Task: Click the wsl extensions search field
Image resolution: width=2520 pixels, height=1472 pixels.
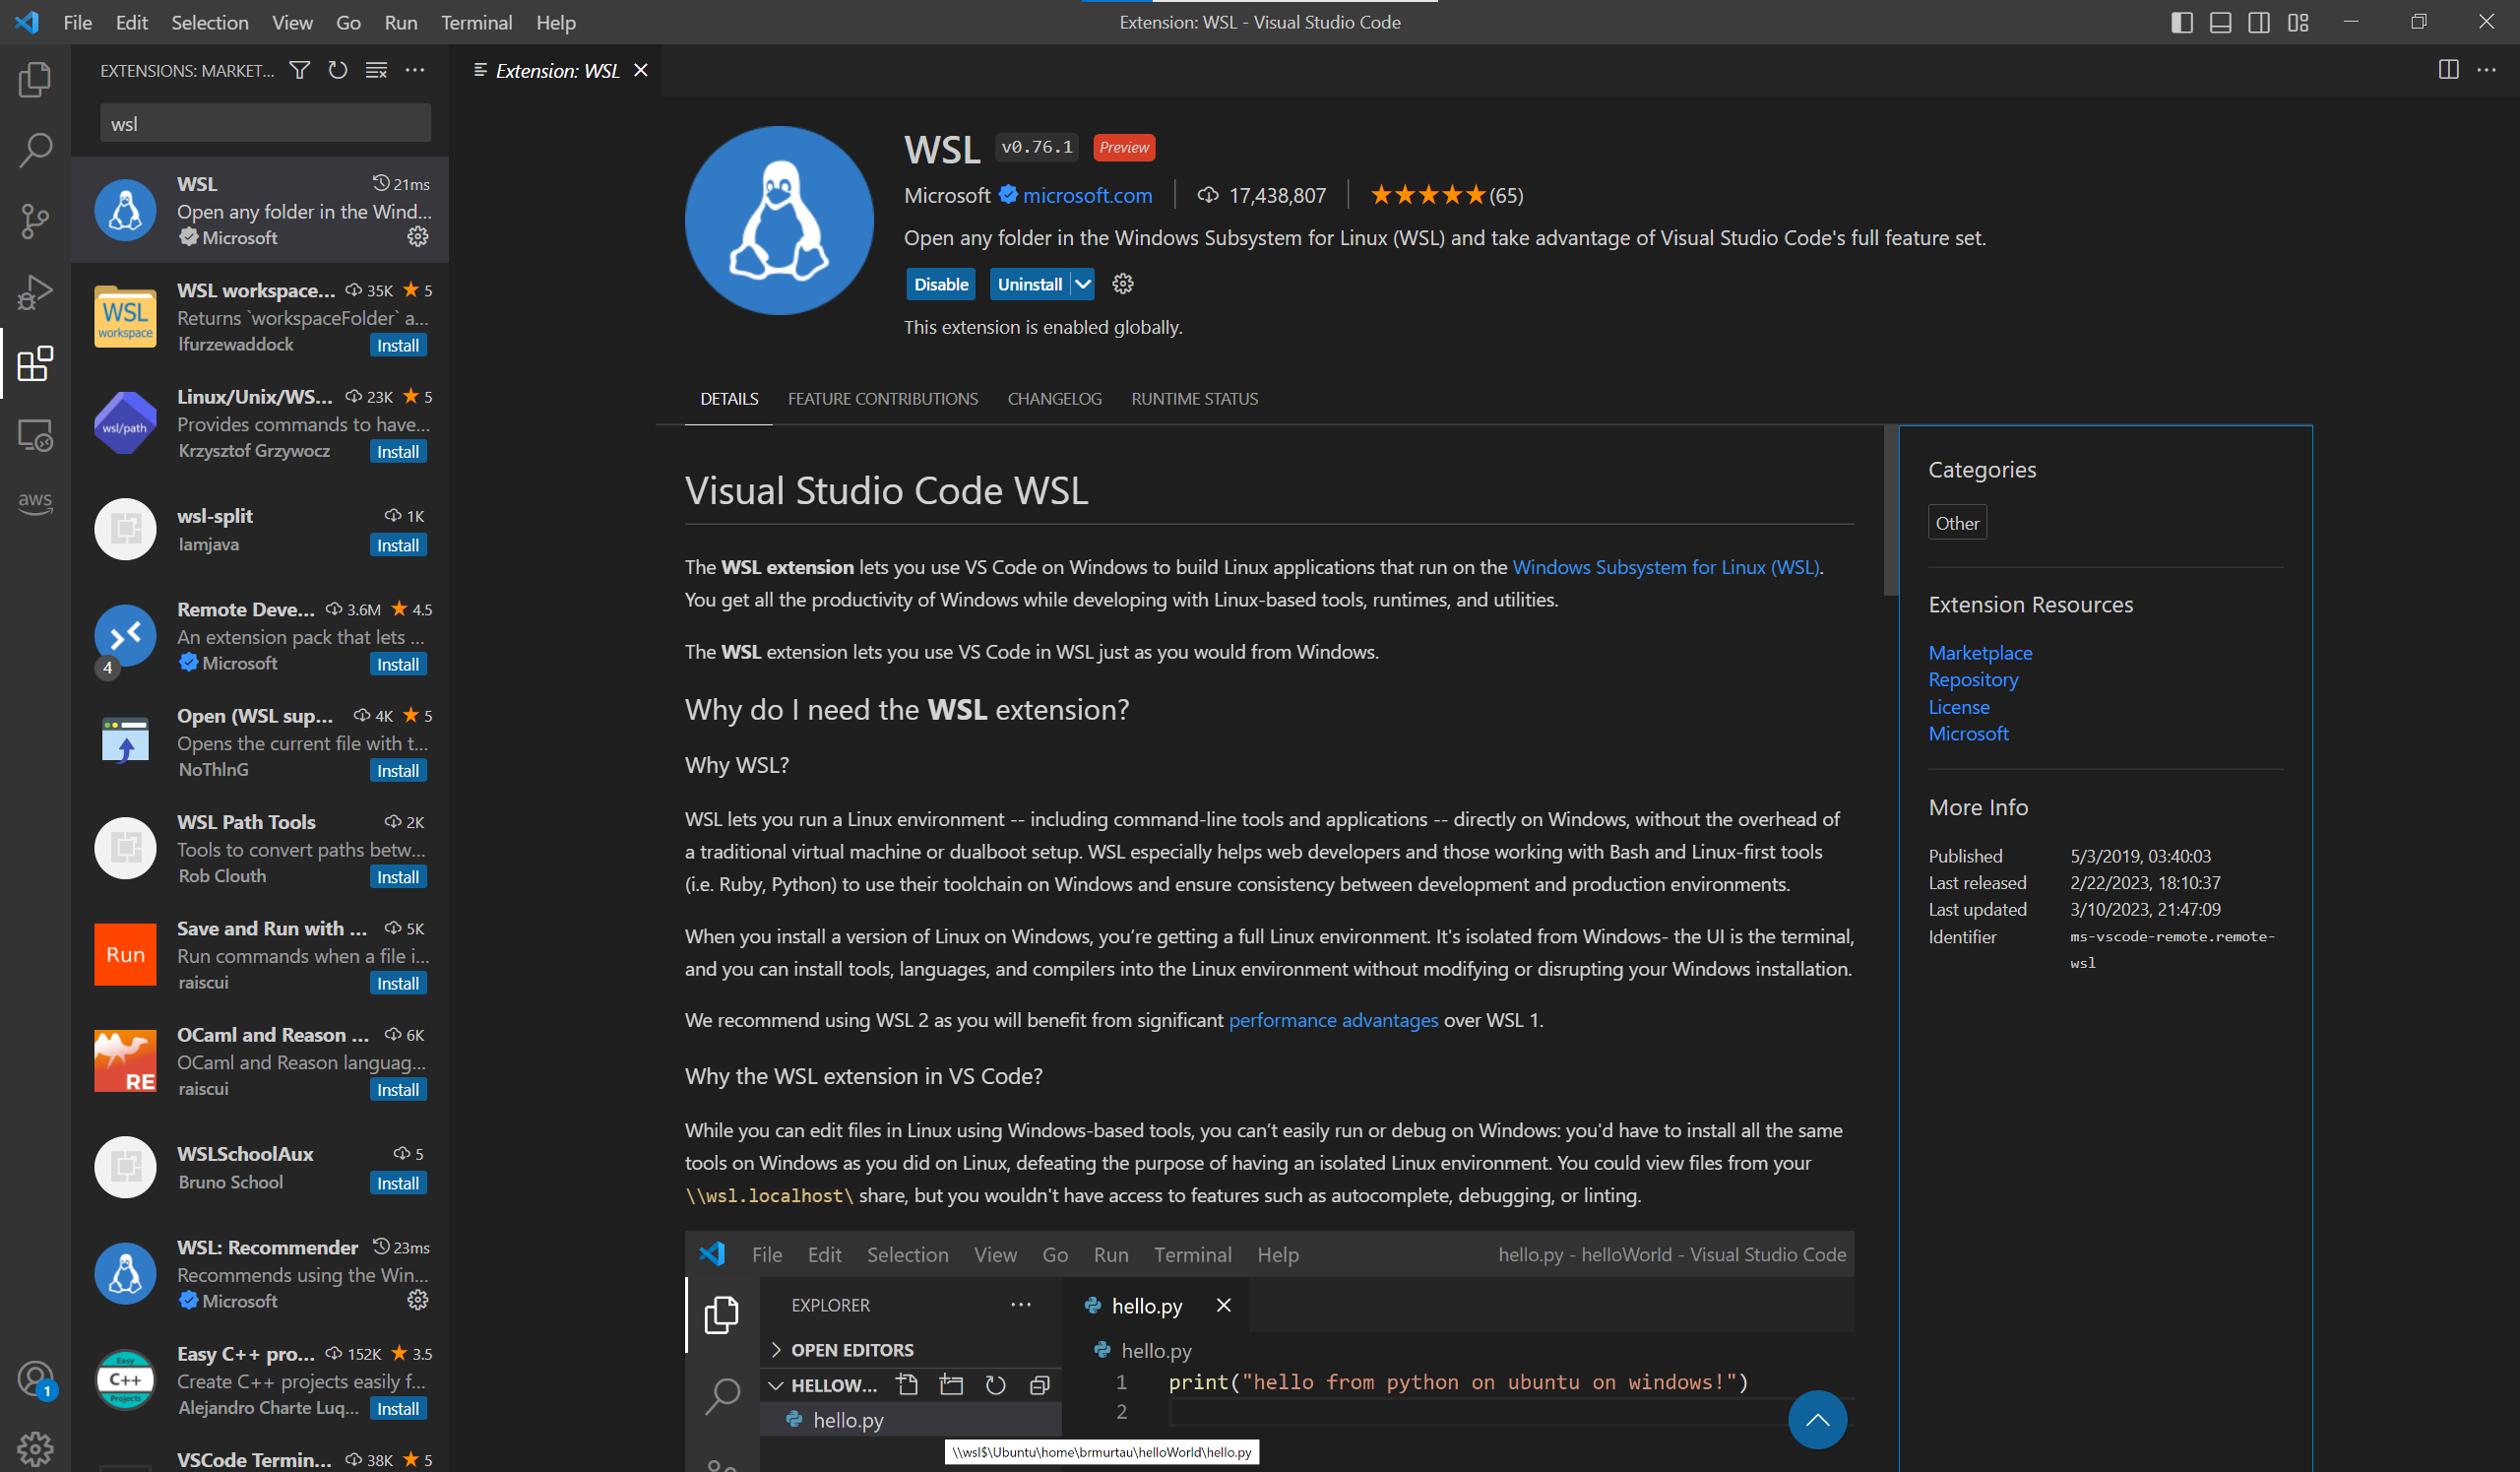Action: point(265,124)
